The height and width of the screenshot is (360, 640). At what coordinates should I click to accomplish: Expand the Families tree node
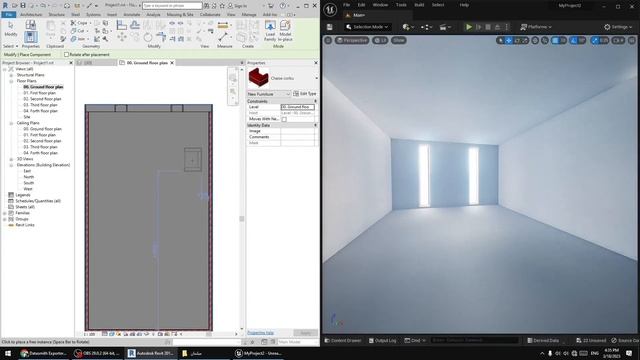(x=5, y=213)
